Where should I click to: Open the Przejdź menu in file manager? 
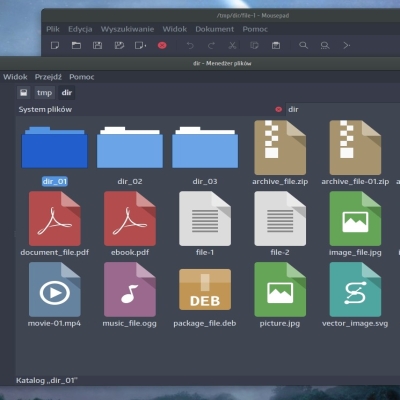click(48, 77)
